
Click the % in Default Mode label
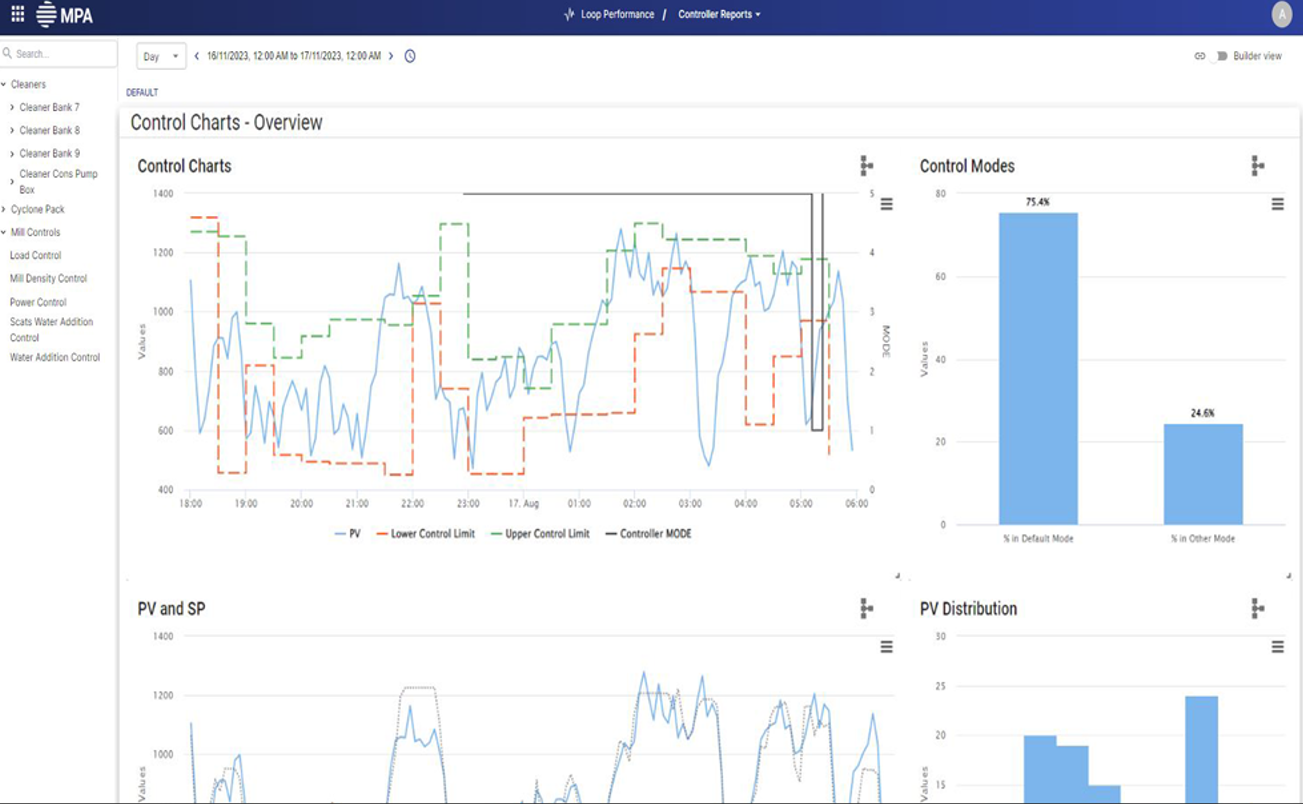click(1038, 539)
